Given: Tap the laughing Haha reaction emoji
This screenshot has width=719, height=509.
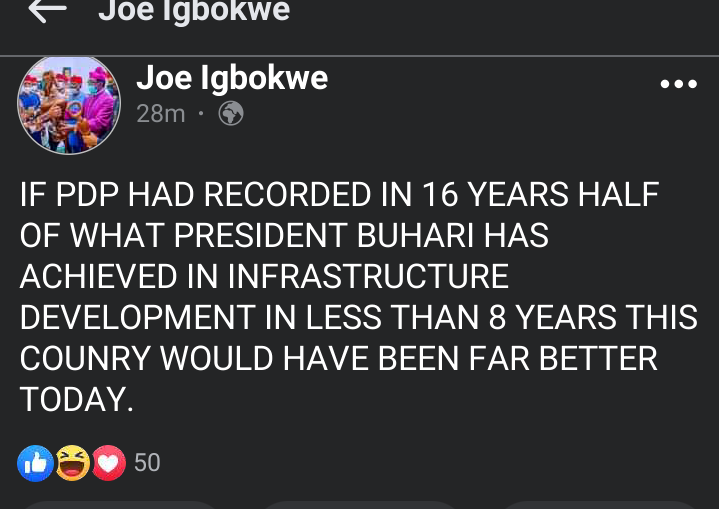Looking at the screenshot, I should (73, 463).
